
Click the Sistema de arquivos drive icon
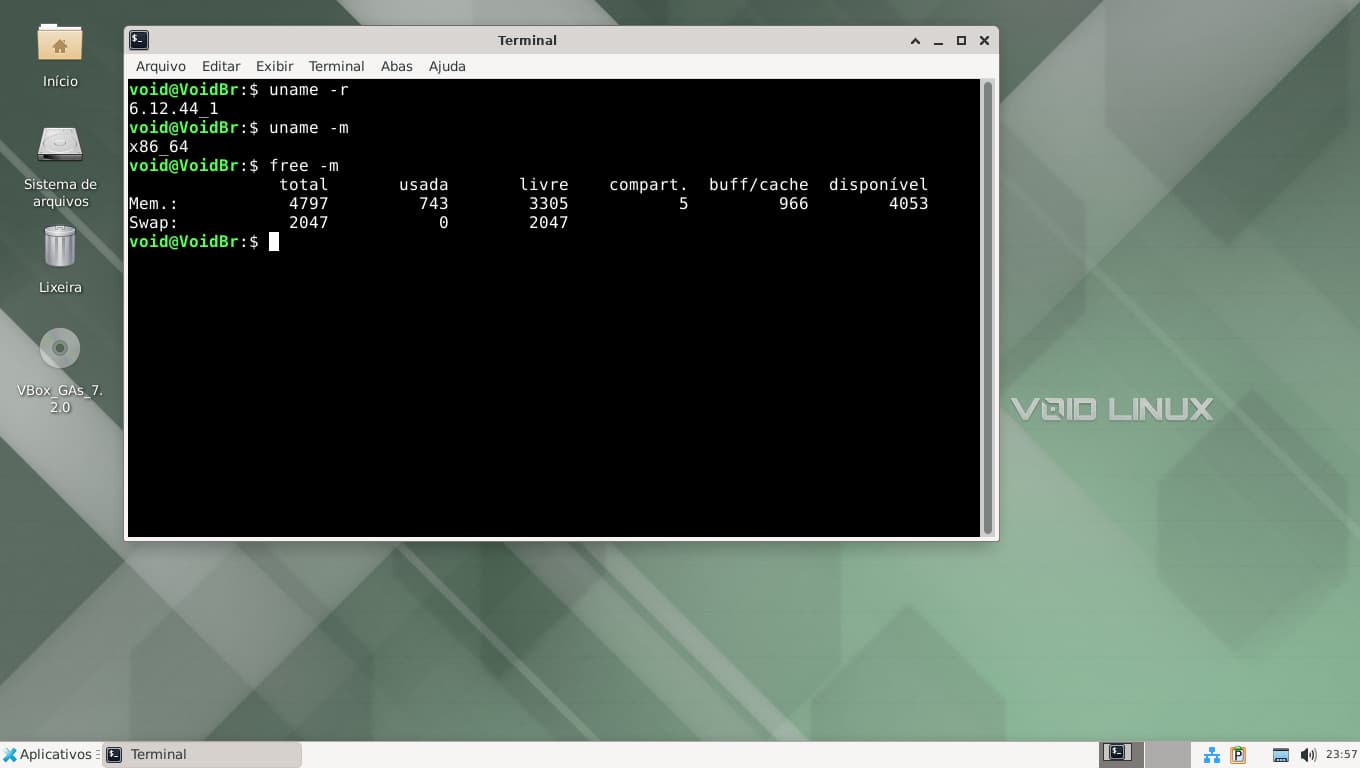point(60,145)
